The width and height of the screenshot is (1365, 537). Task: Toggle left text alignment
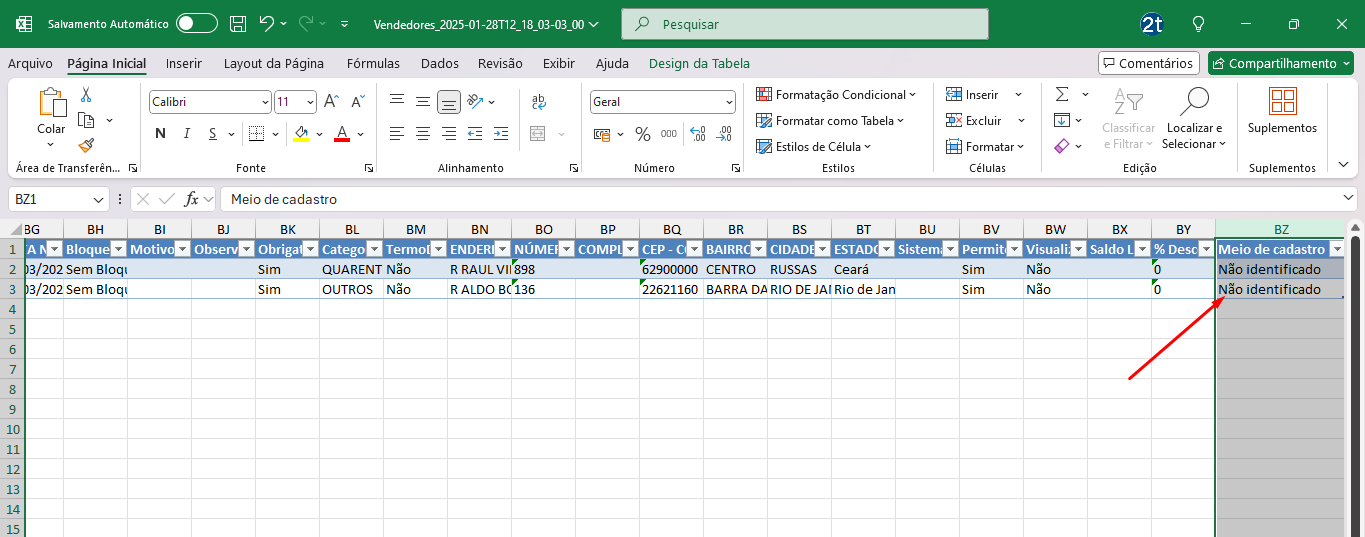(x=397, y=134)
